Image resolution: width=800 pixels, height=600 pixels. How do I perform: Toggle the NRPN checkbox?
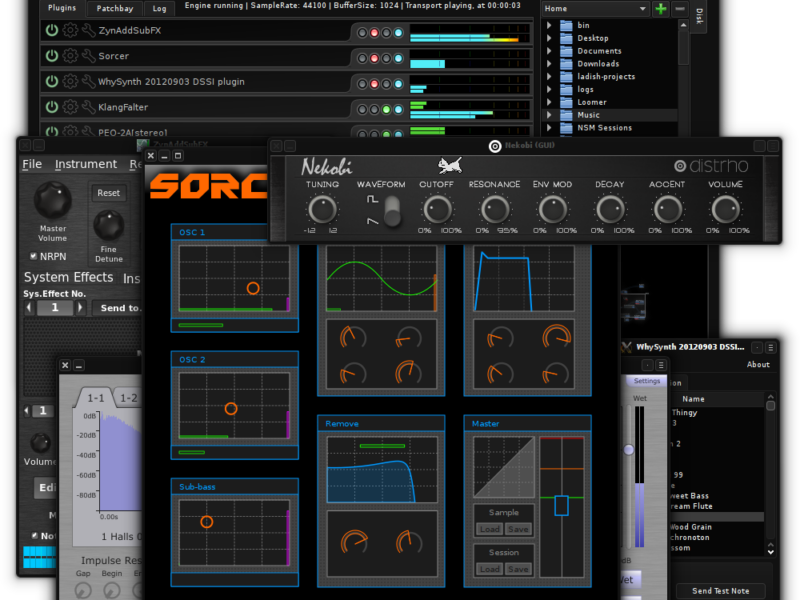33,256
